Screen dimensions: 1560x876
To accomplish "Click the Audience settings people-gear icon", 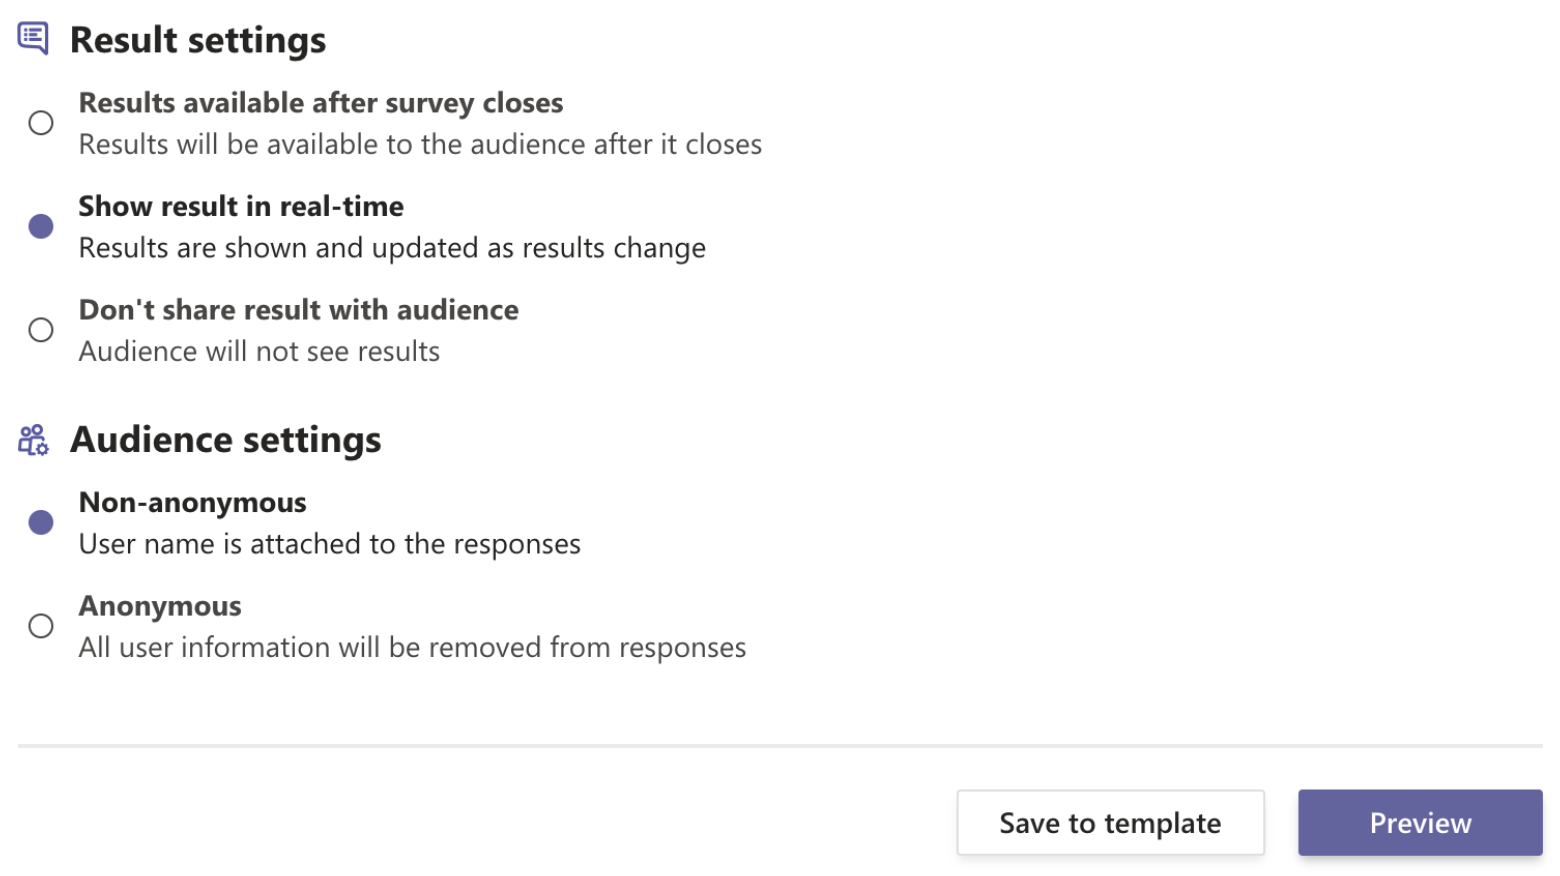I will [x=33, y=440].
